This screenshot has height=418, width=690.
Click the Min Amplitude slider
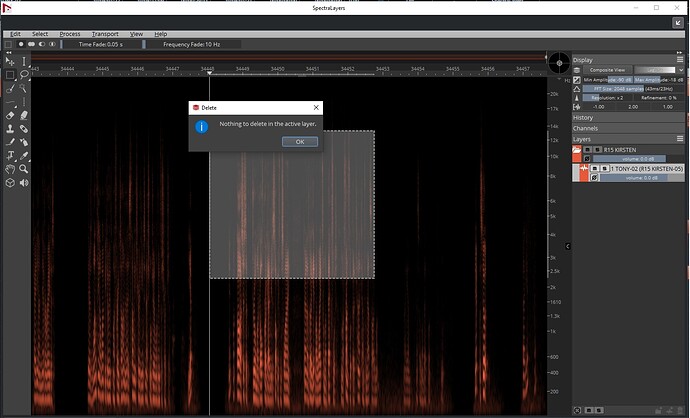point(608,80)
